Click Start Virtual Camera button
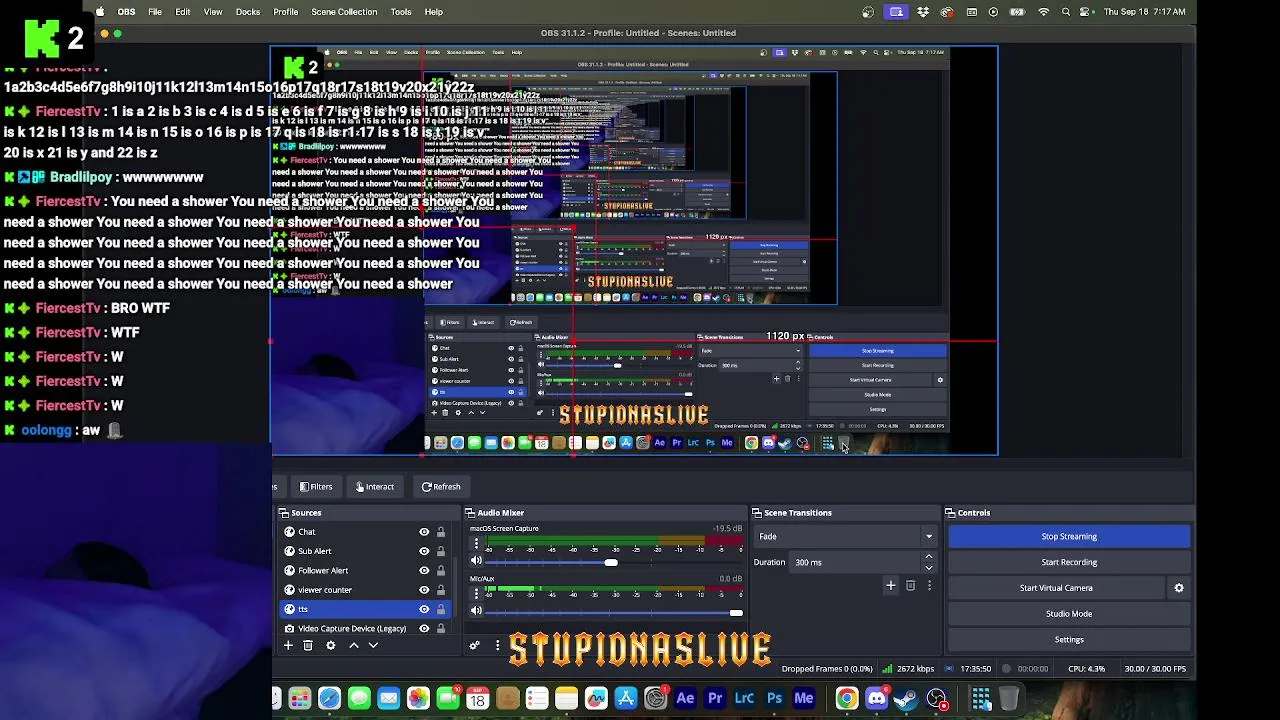Image resolution: width=1280 pixels, height=720 pixels. pyautogui.click(x=1056, y=588)
